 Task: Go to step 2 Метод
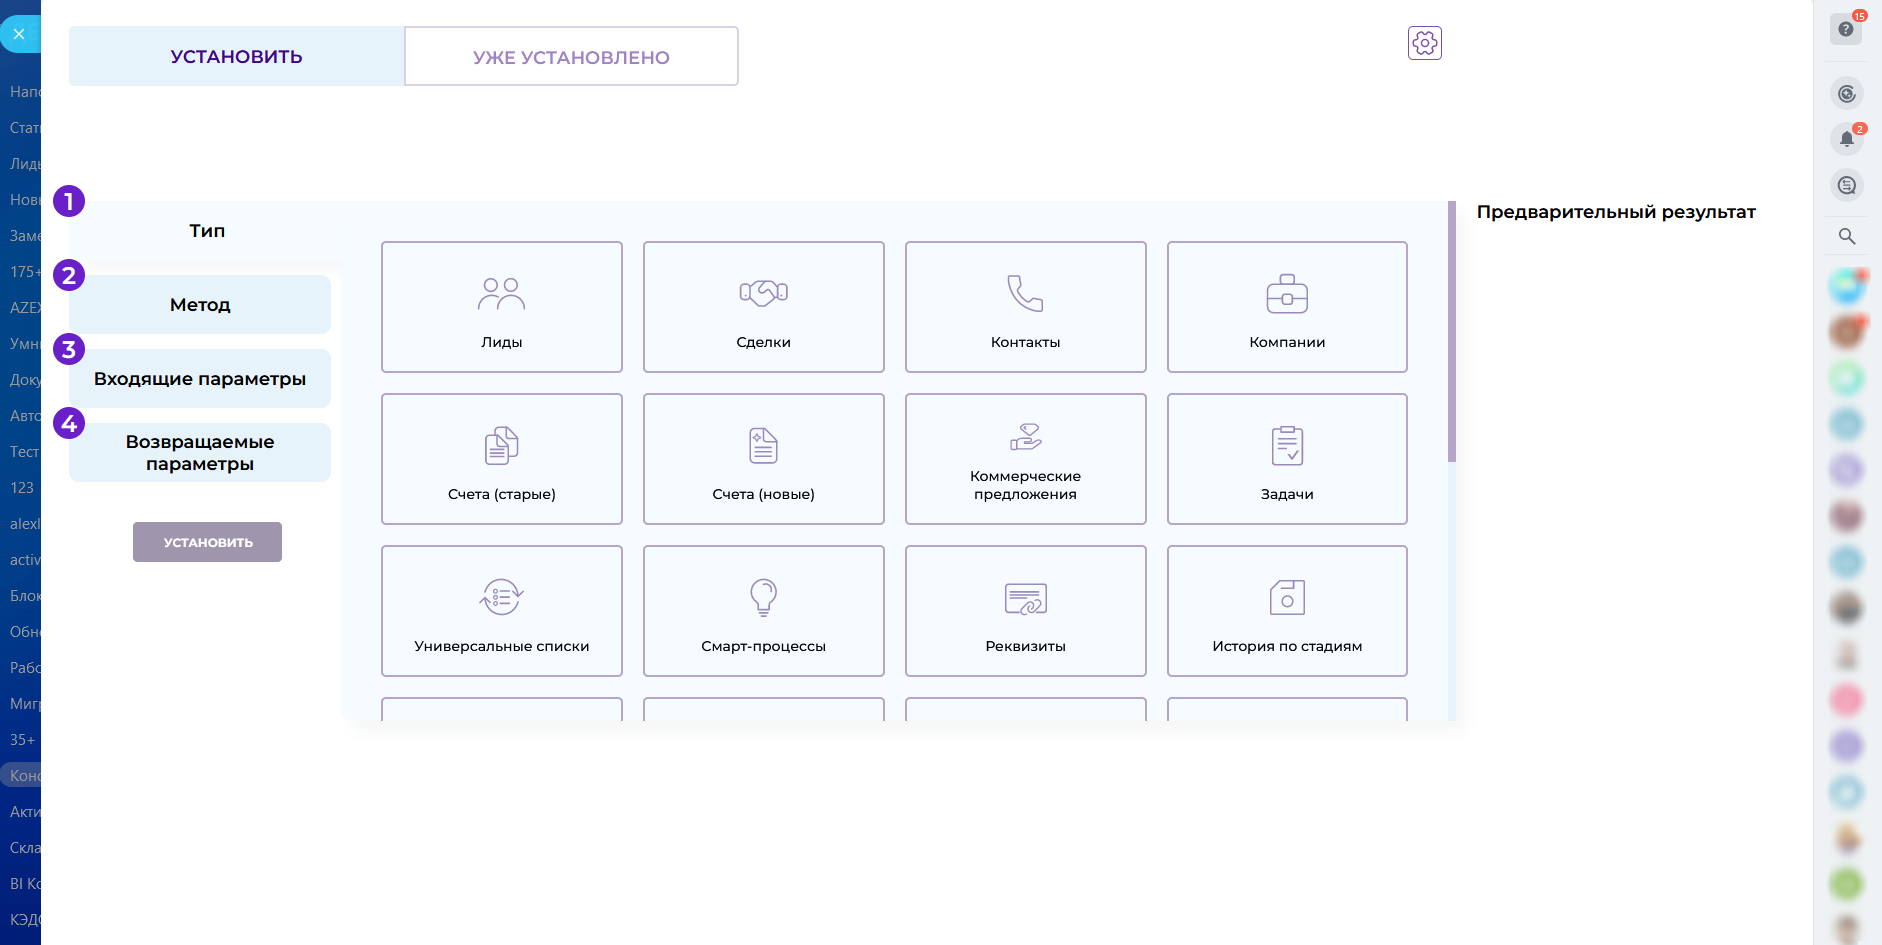tap(200, 305)
